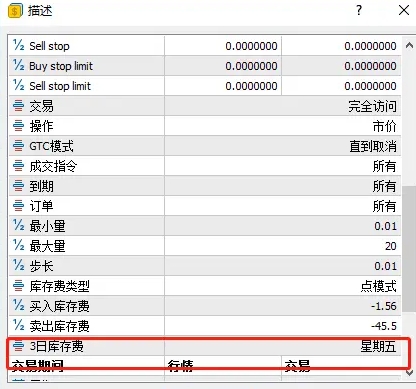Click the 3日库存费 property label

point(56,346)
